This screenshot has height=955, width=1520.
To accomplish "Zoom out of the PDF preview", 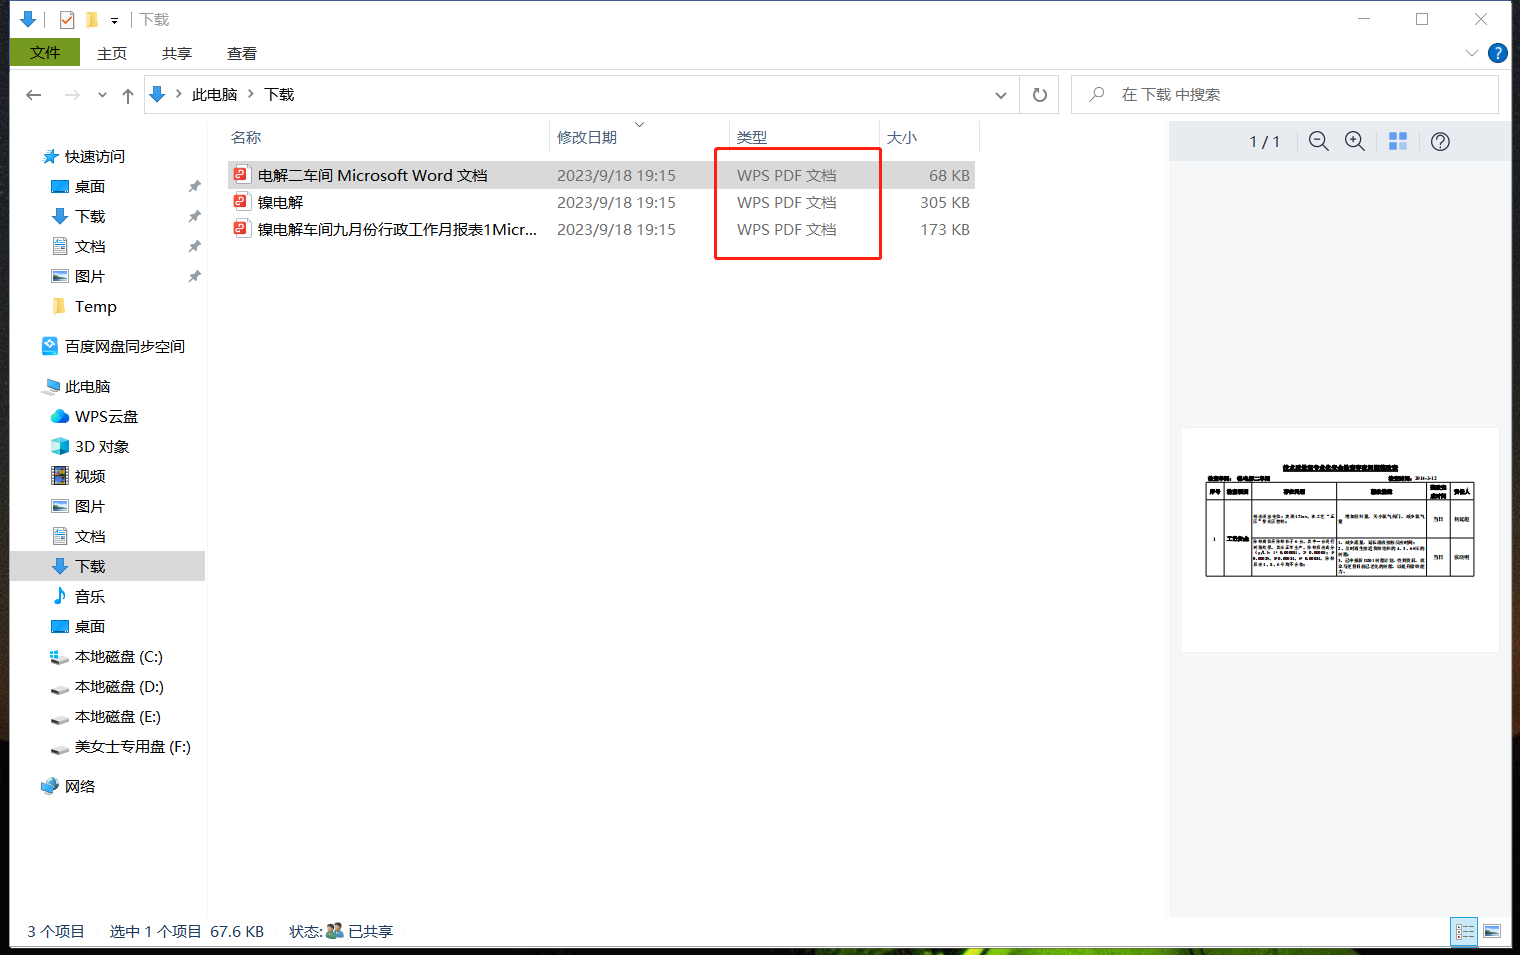I will tap(1318, 141).
